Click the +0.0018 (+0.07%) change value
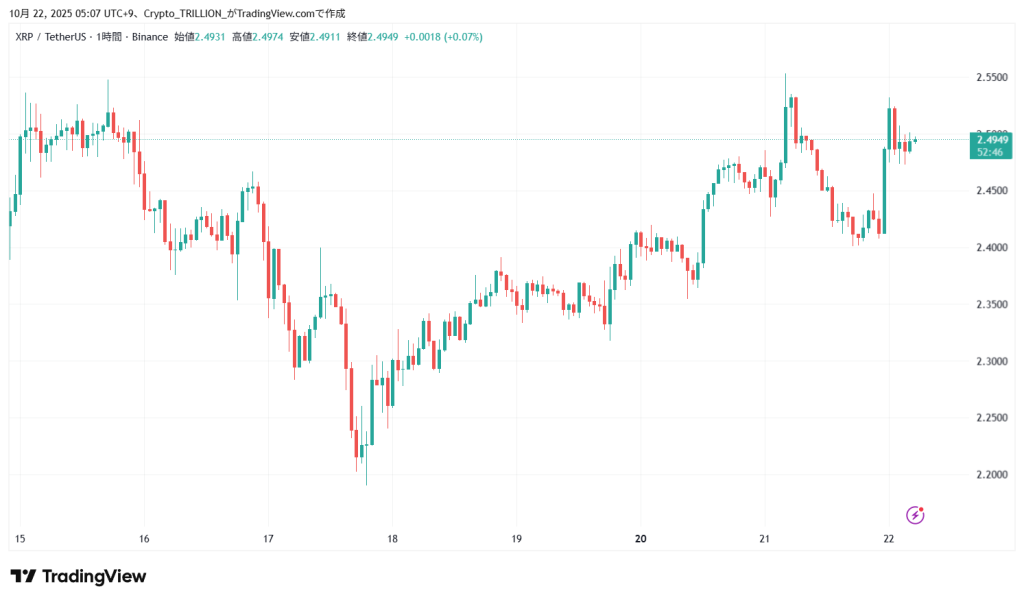 coord(444,37)
